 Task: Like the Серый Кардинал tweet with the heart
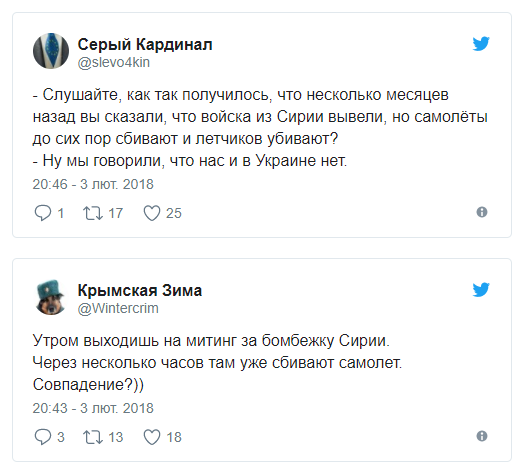click(x=152, y=213)
